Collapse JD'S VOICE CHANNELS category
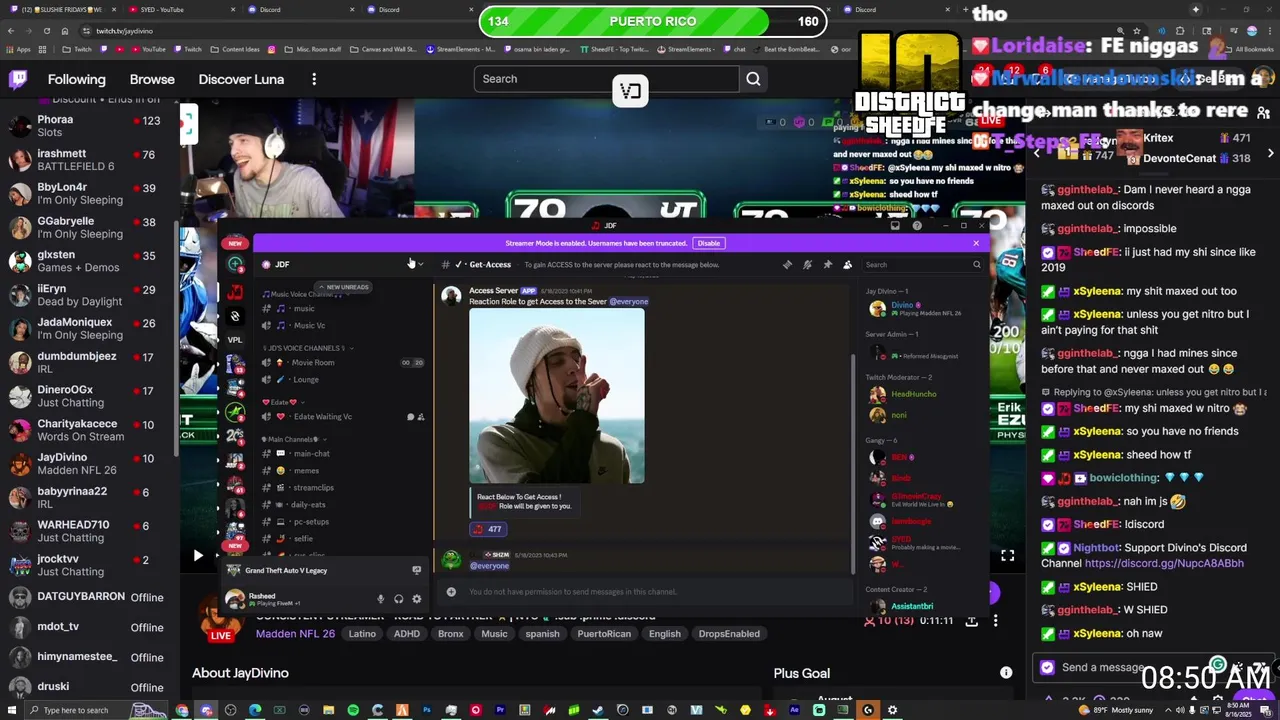 (x=305, y=348)
